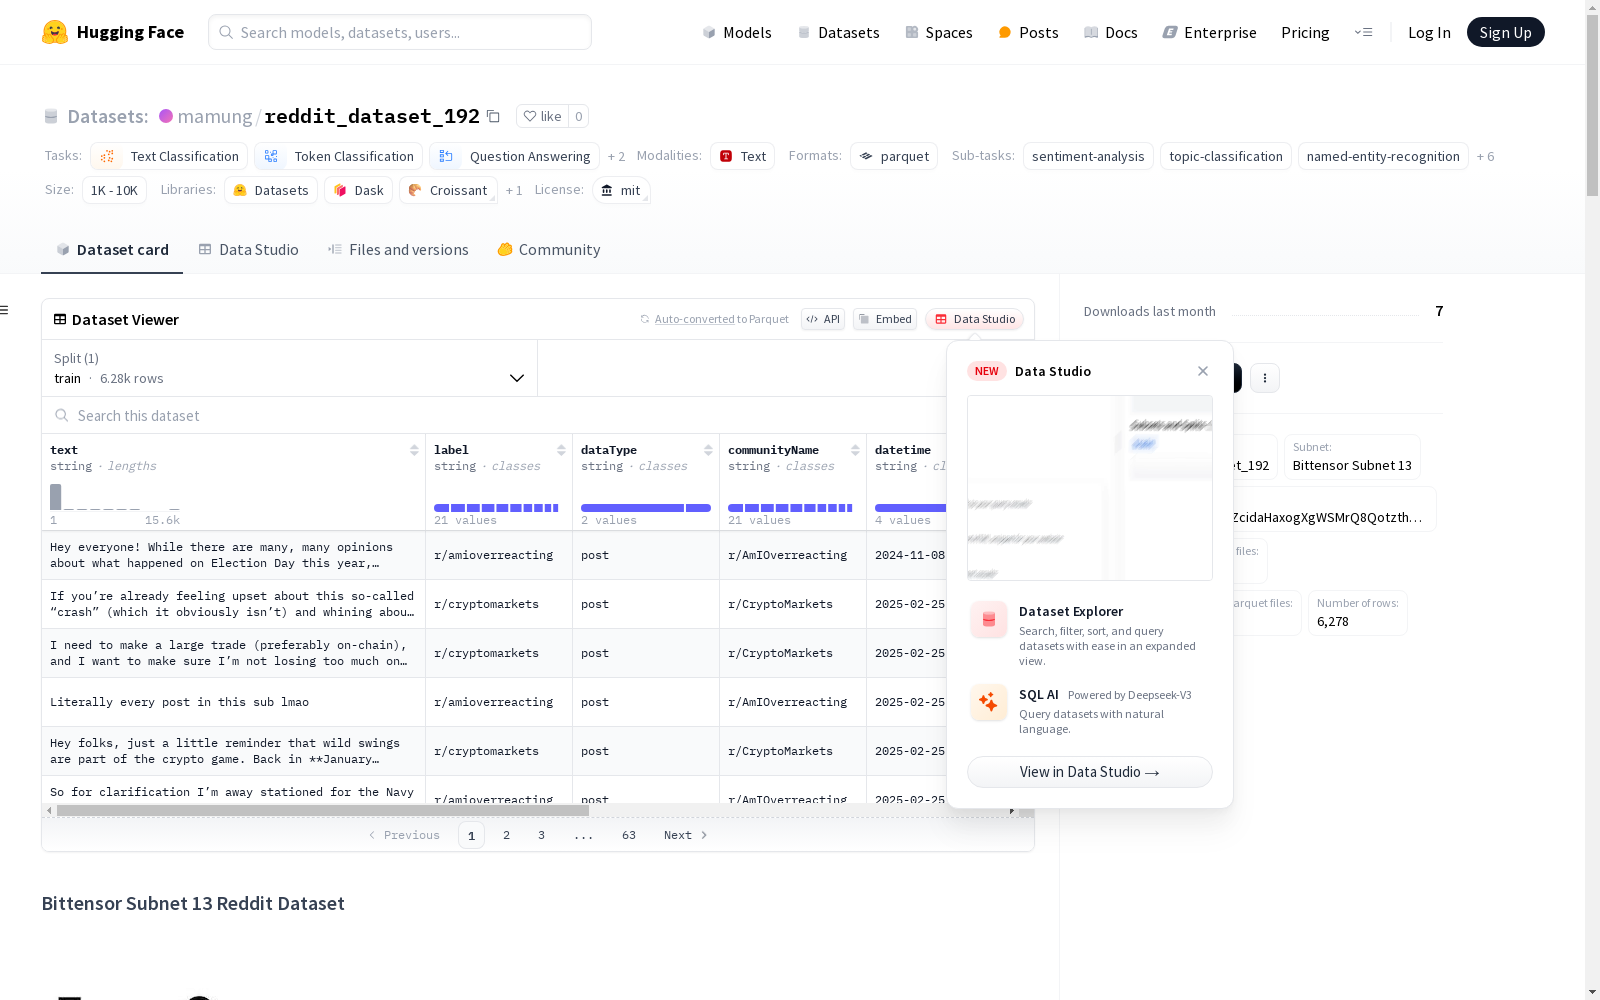Image resolution: width=1600 pixels, height=1000 pixels.
Task: Sort the text column
Action: 414,450
